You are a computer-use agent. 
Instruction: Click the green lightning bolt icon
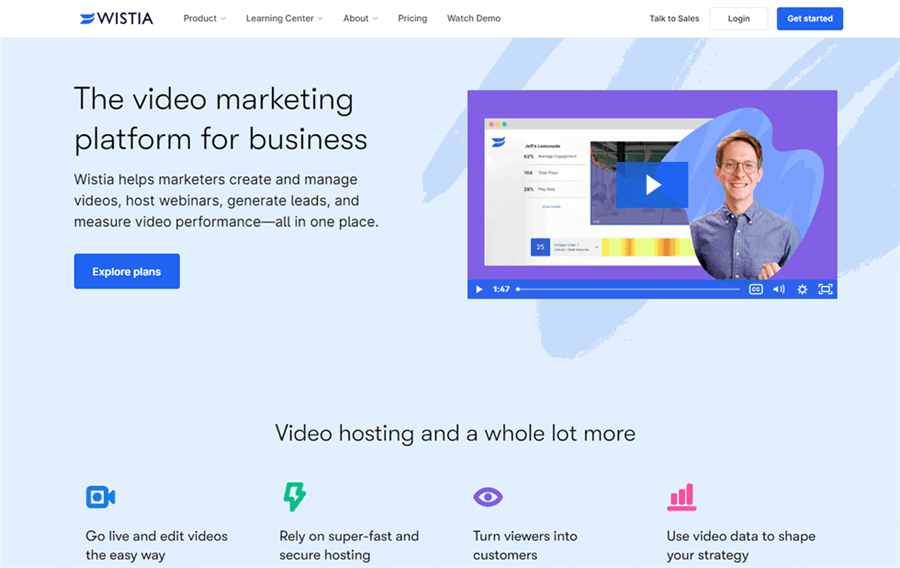point(294,496)
